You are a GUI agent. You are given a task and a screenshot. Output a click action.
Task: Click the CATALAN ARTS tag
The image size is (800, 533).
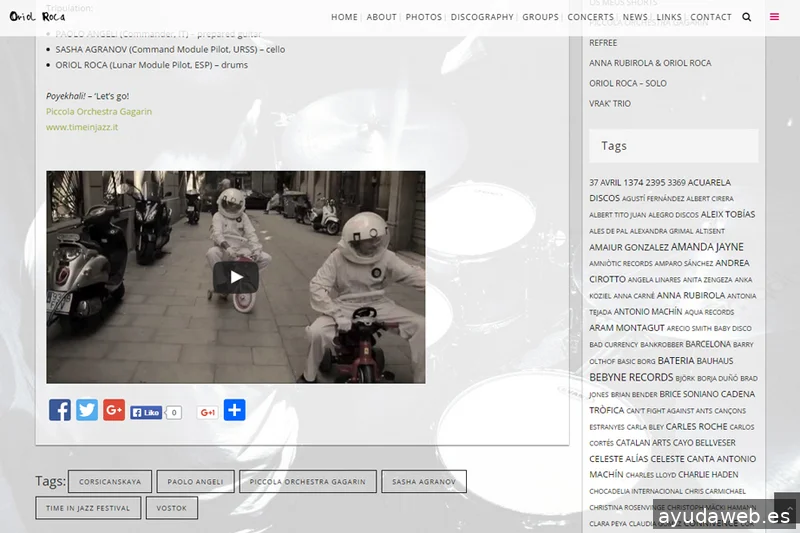click(x=642, y=443)
